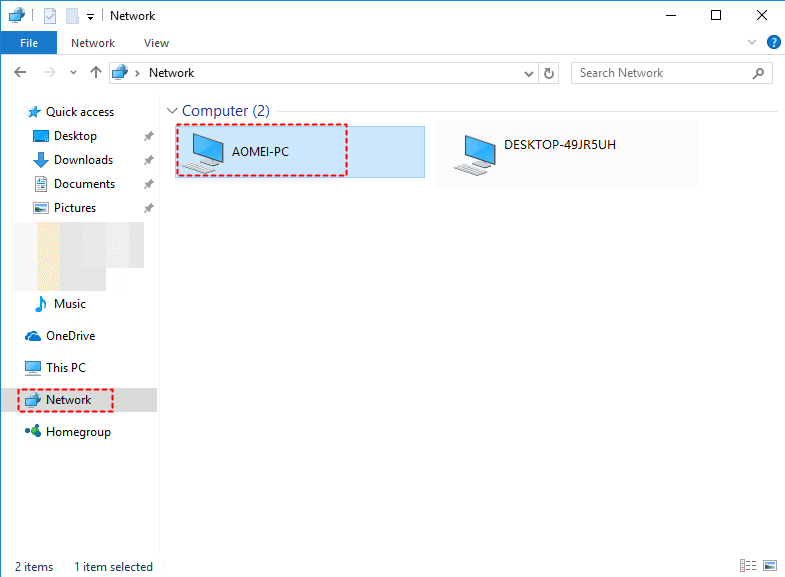Click the pin icon next to Documents

tap(149, 184)
